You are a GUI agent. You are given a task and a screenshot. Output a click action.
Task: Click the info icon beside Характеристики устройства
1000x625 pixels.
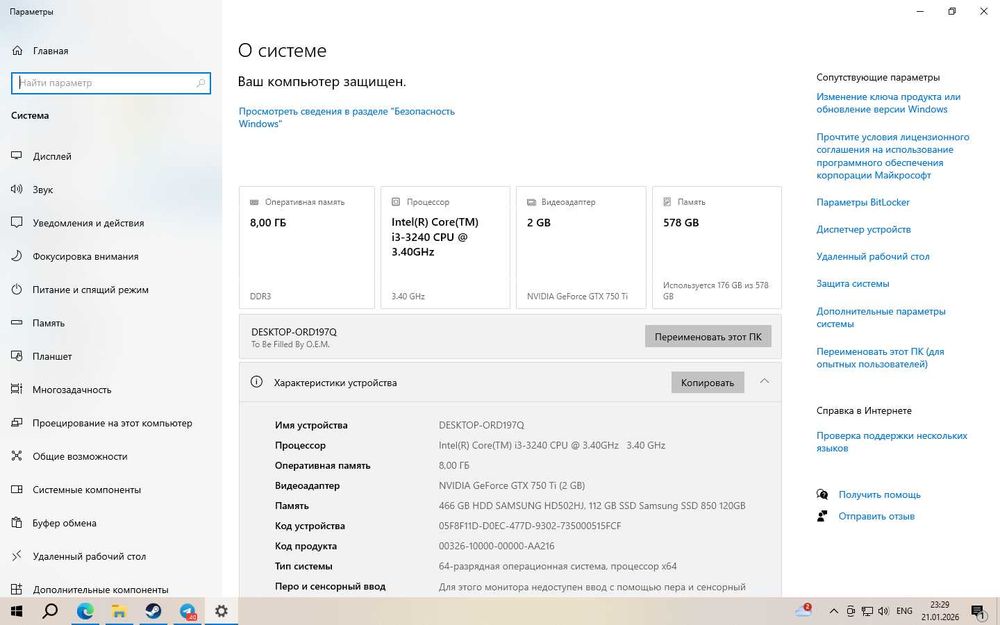pyautogui.click(x=256, y=382)
